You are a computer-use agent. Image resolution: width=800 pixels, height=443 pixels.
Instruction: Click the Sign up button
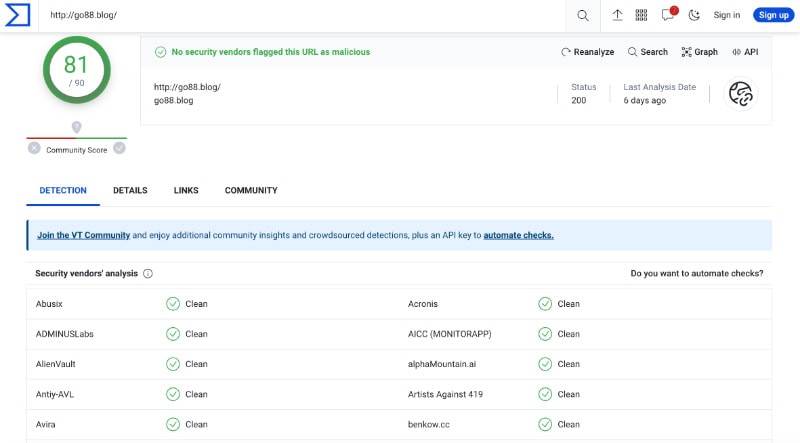click(773, 15)
